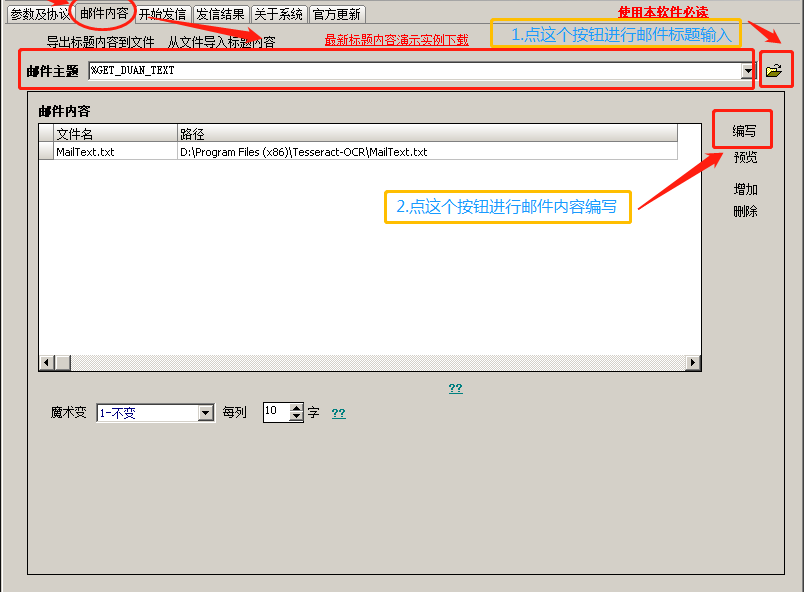Select the MailText.txt file name cell
804x592 pixels.
(x=115, y=152)
